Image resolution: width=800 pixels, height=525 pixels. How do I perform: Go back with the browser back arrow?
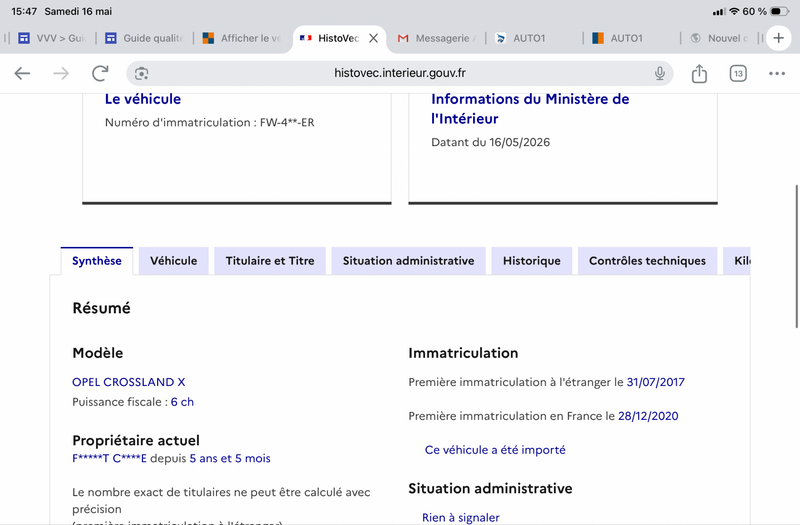pos(22,73)
